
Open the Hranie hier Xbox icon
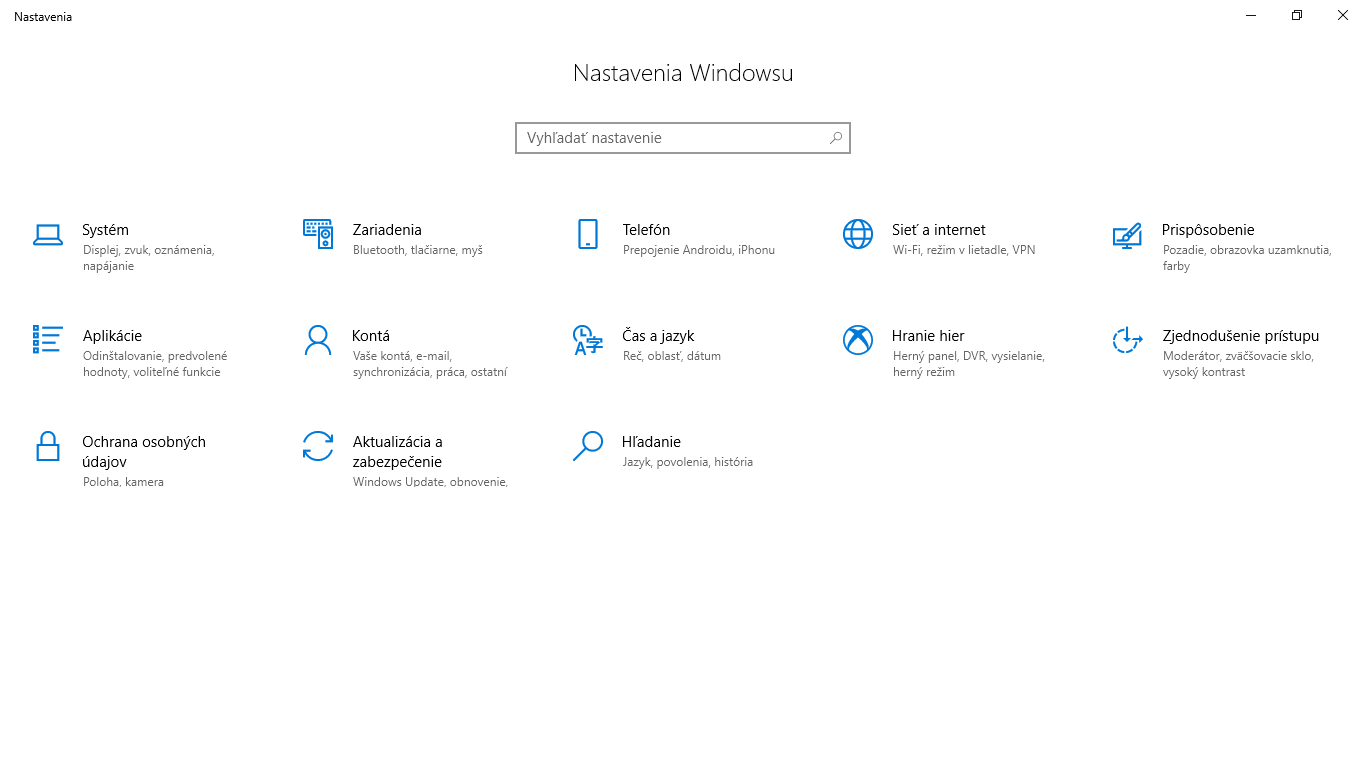pos(858,340)
